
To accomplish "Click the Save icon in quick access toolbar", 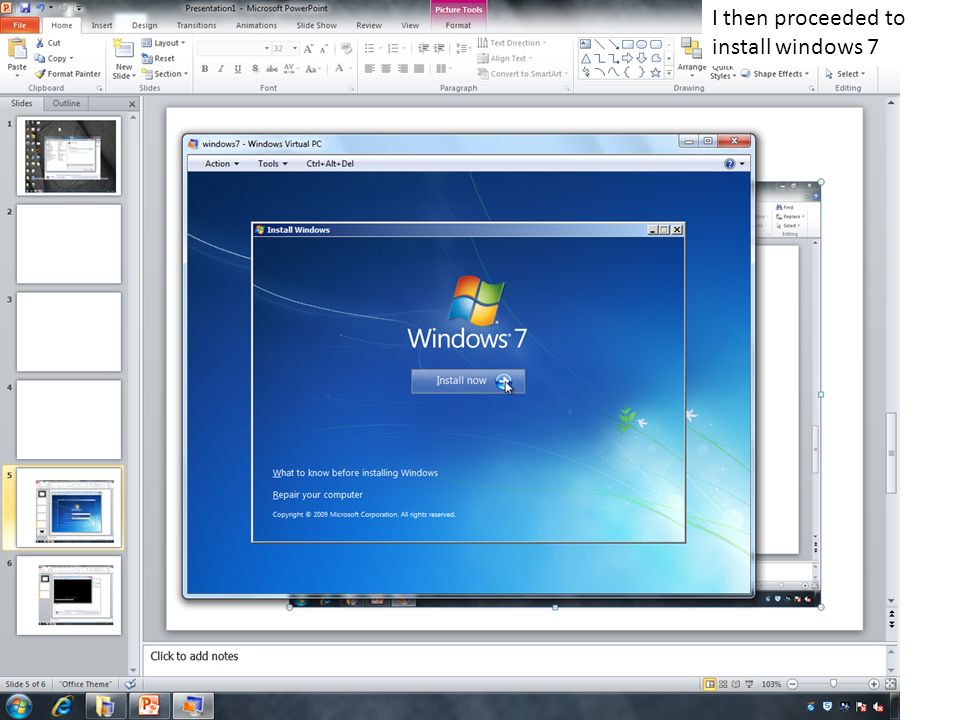I will point(25,8).
